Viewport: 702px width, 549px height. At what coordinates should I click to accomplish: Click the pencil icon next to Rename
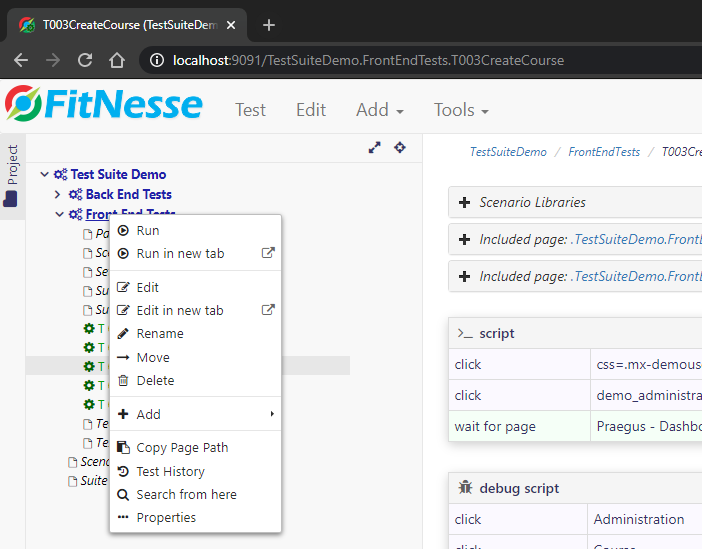[x=123, y=334]
